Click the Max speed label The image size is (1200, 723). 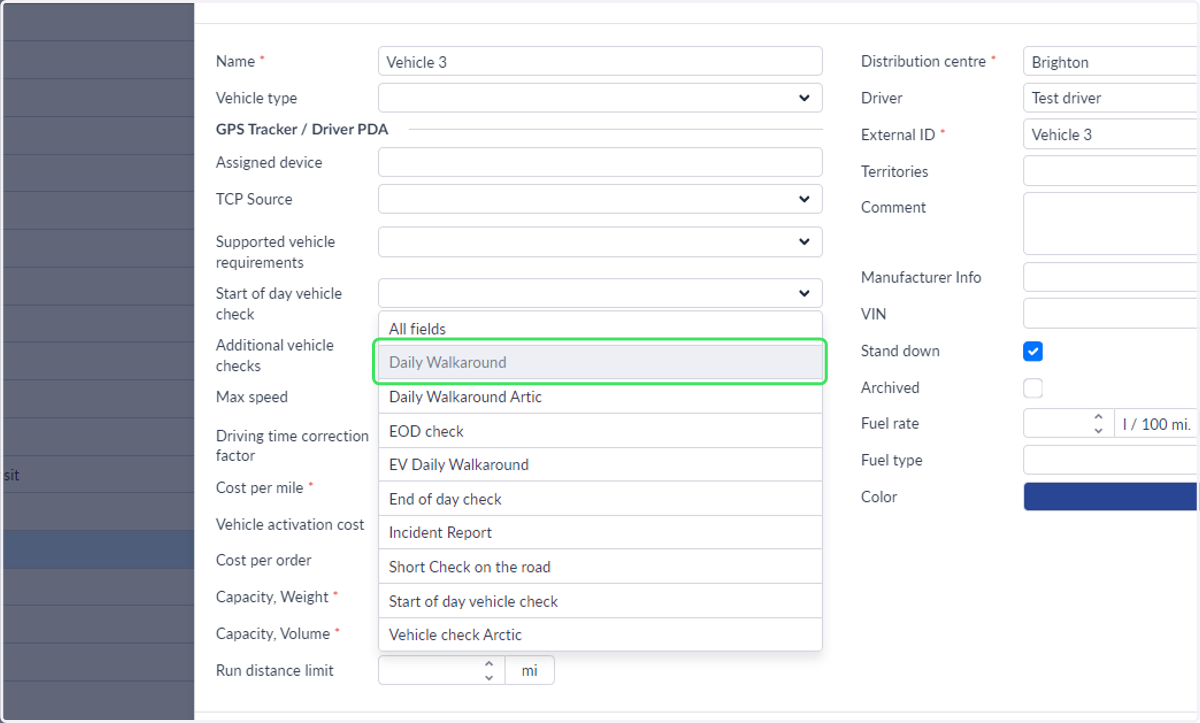pyautogui.click(x=252, y=397)
